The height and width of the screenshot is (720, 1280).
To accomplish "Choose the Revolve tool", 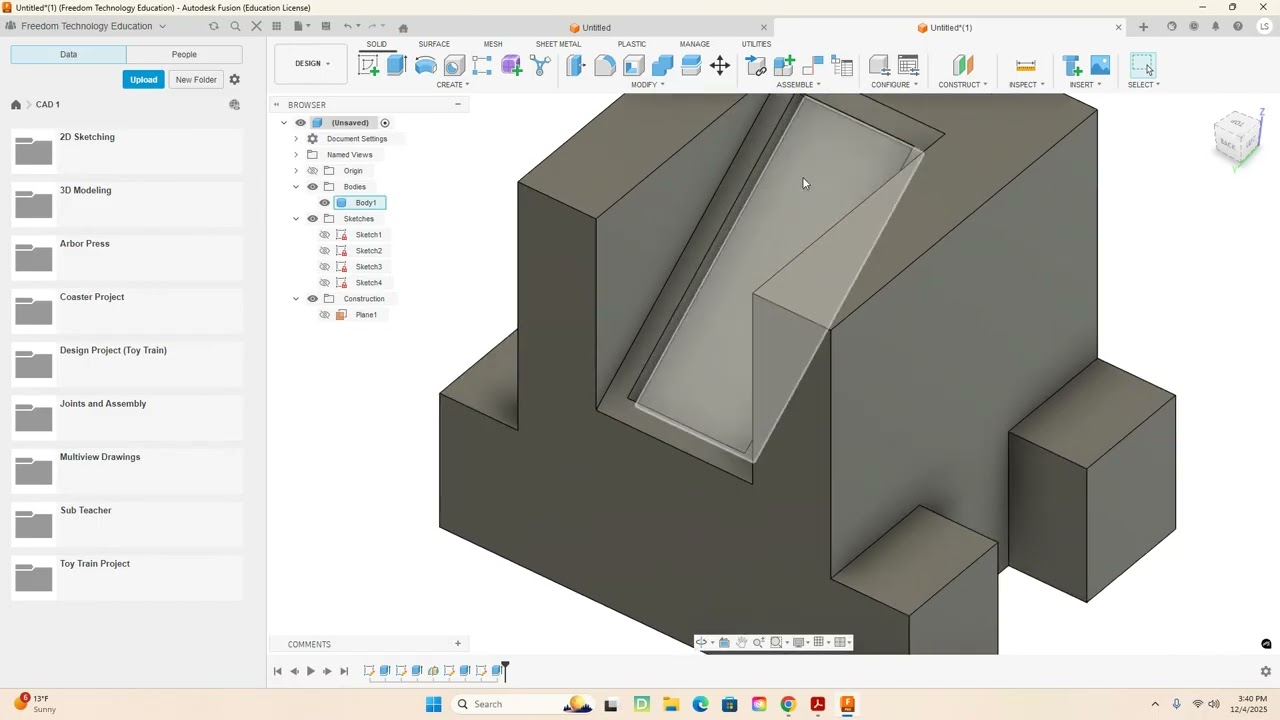I will pos(425,66).
